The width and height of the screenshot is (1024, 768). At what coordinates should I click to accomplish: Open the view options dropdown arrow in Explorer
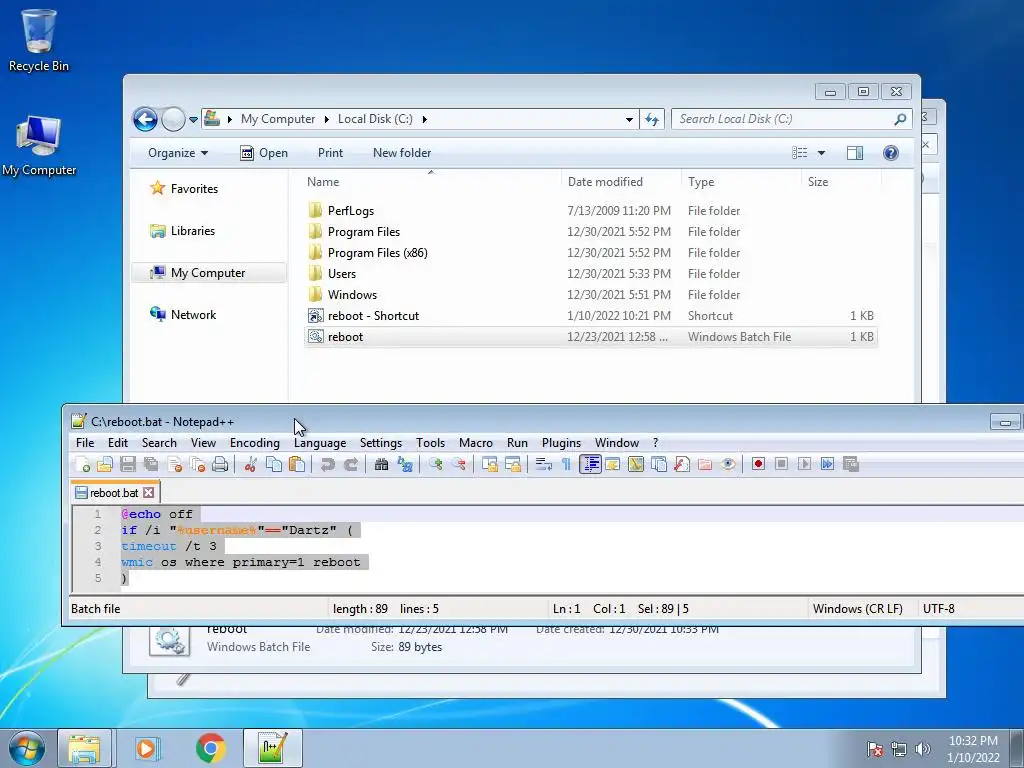(822, 153)
